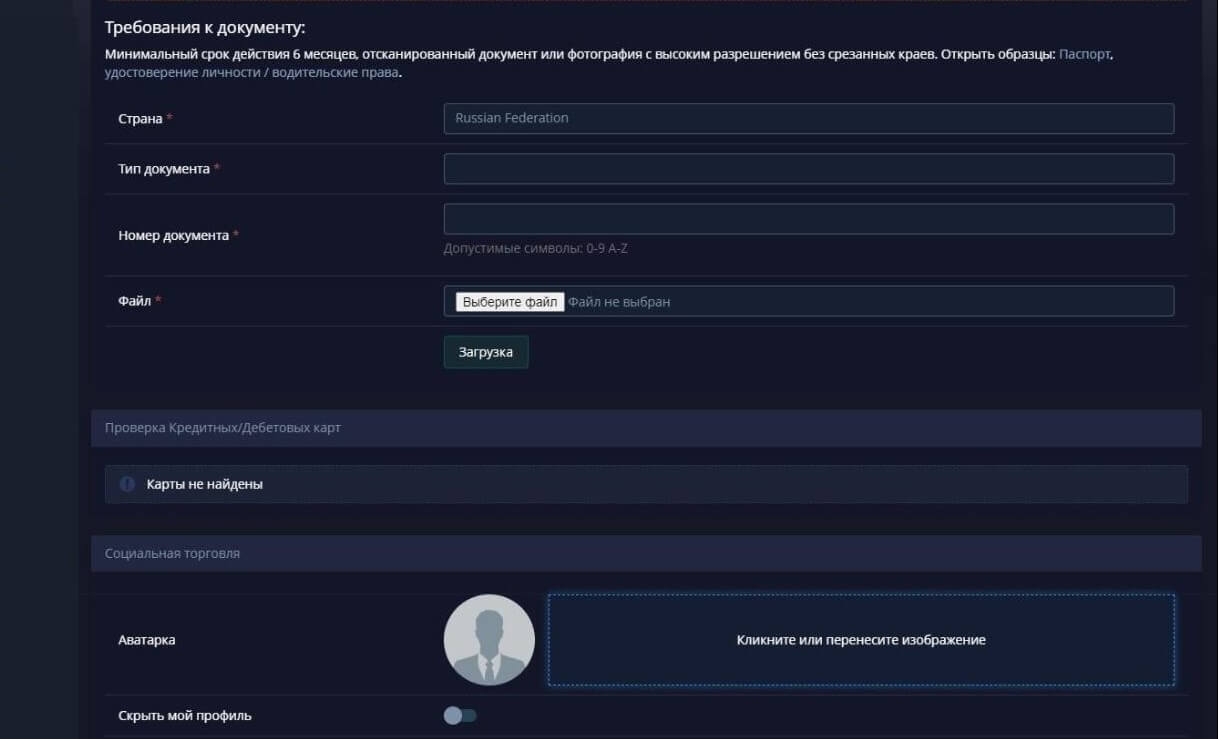Click the Допустимые символы hint text
This screenshot has width=1218, height=739.
tap(535, 248)
